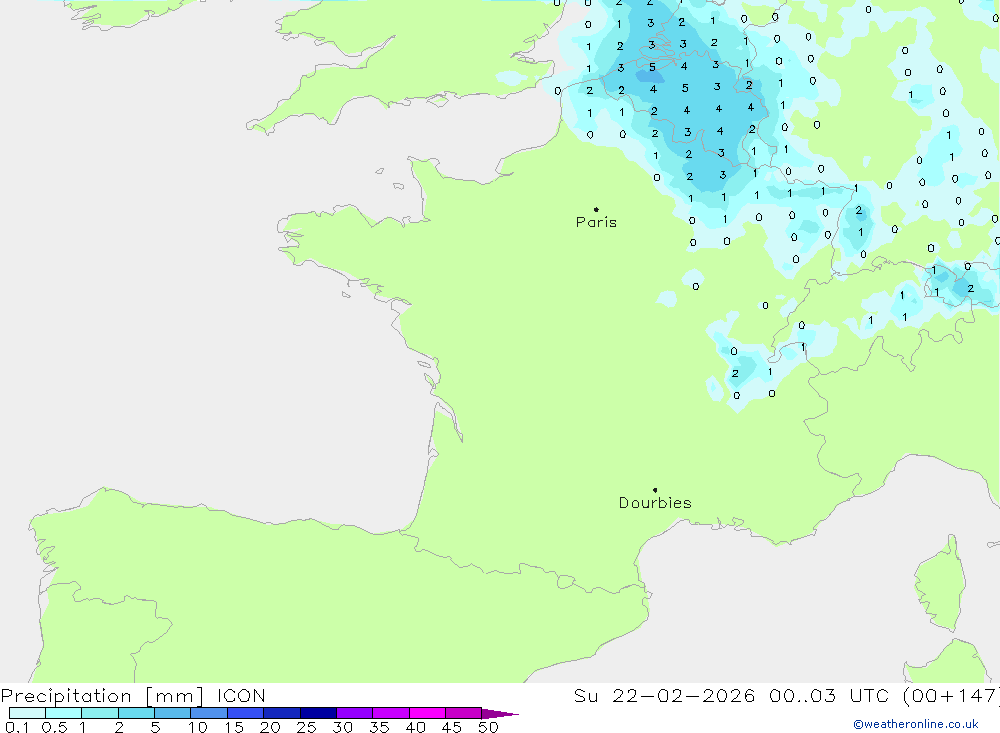Click the Dourbies city label
Viewport: 1000px width, 733px height.
click(655, 503)
